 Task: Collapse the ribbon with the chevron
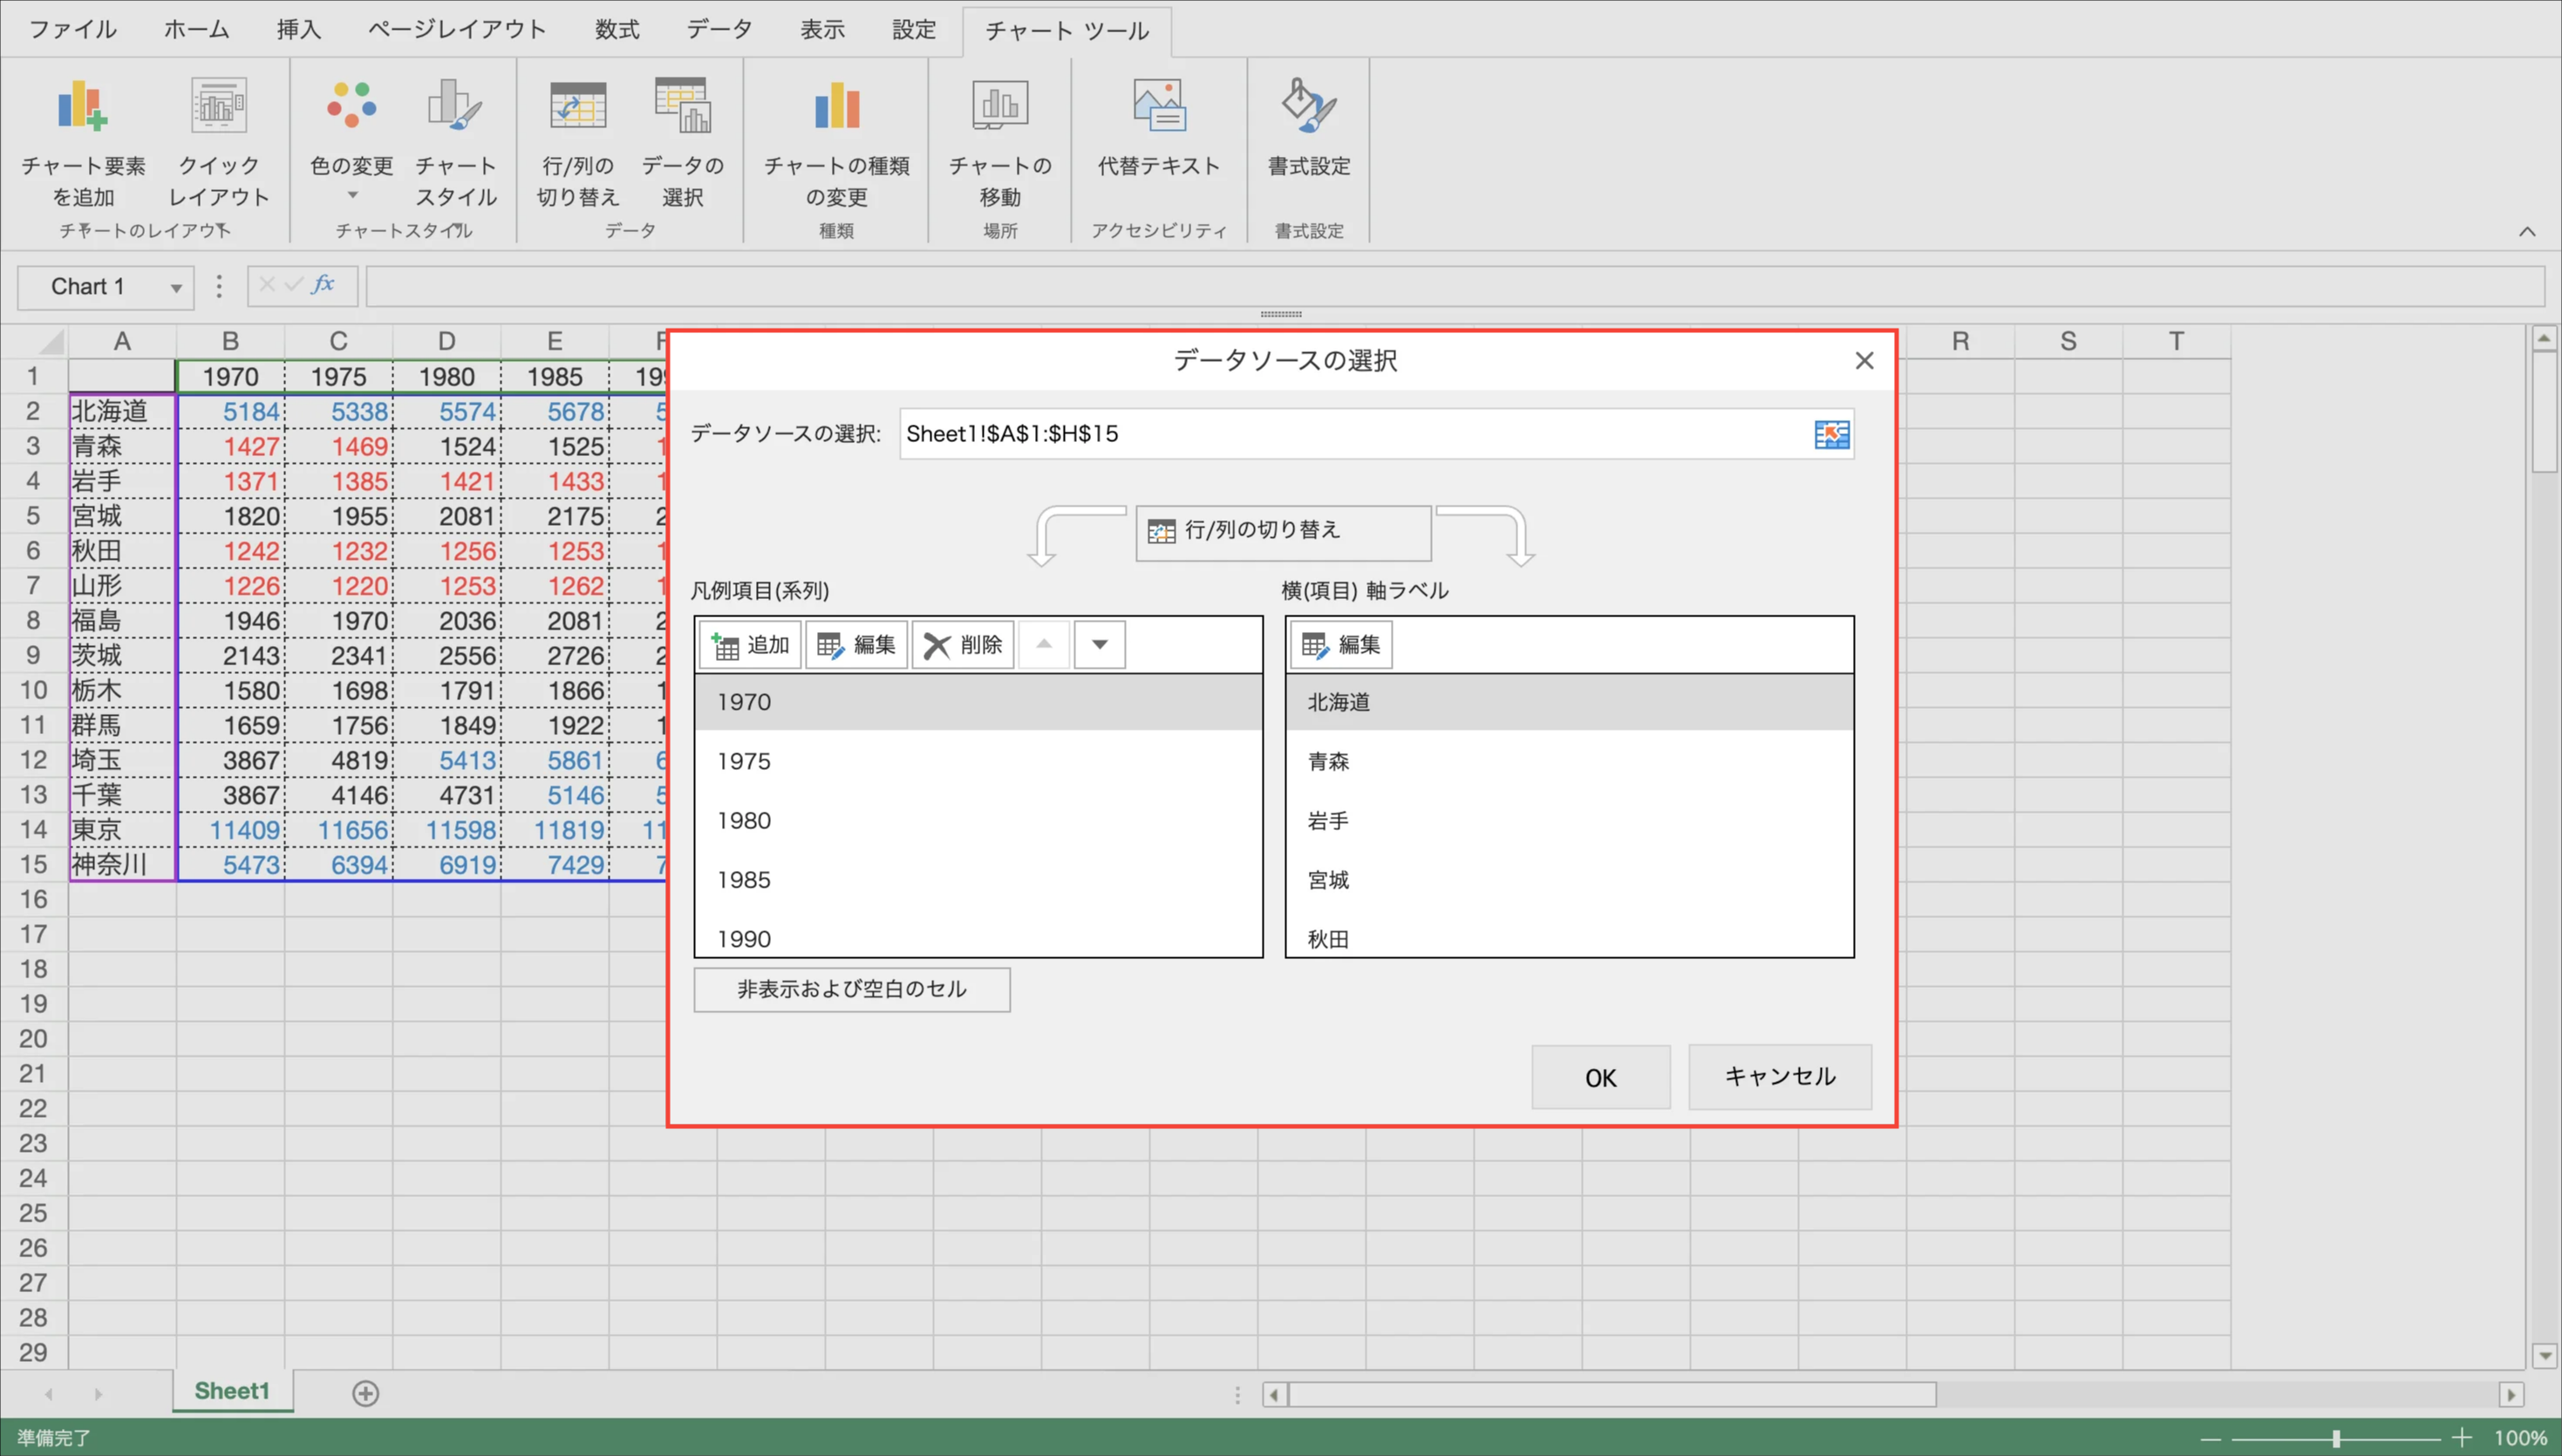click(2526, 232)
